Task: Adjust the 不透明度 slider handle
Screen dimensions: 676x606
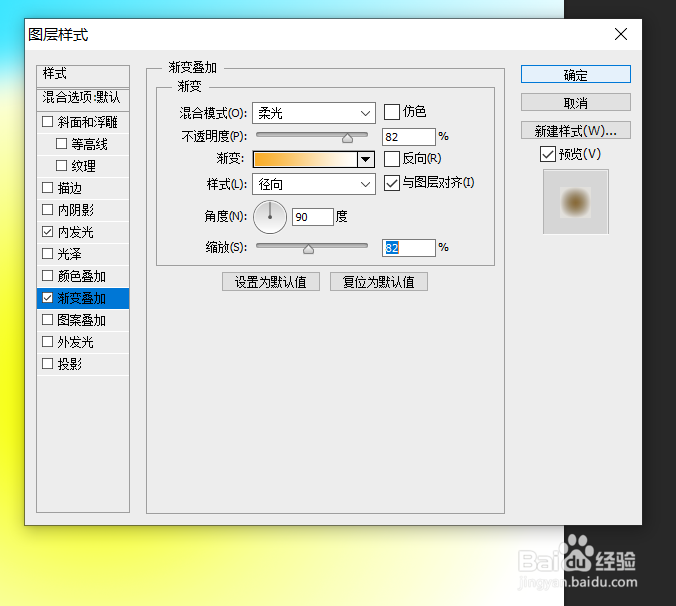Action: [x=347, y=137]
